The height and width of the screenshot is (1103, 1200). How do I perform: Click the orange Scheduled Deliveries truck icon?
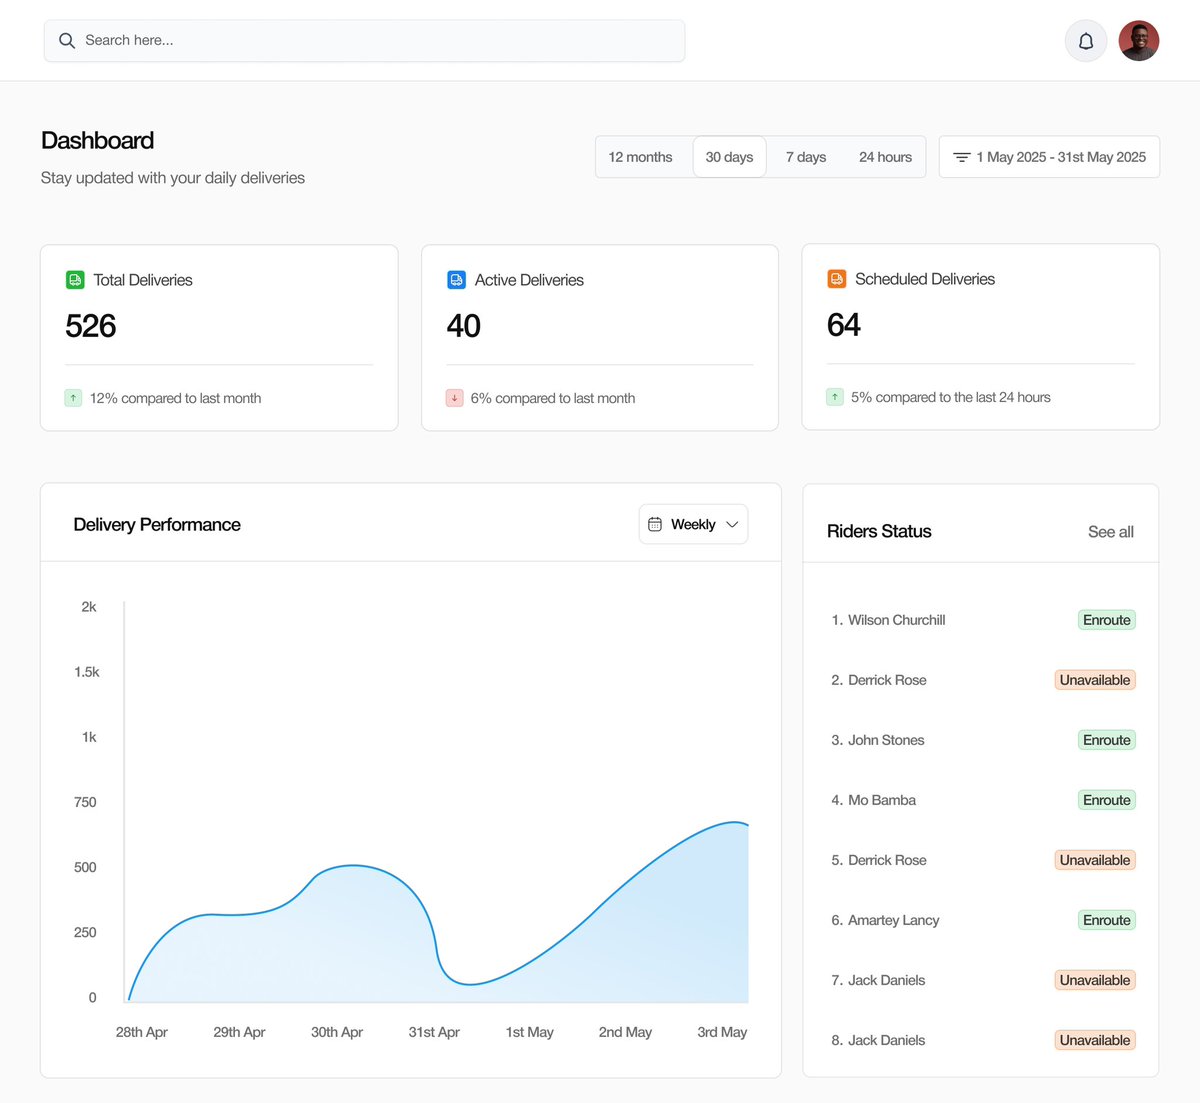837,279
